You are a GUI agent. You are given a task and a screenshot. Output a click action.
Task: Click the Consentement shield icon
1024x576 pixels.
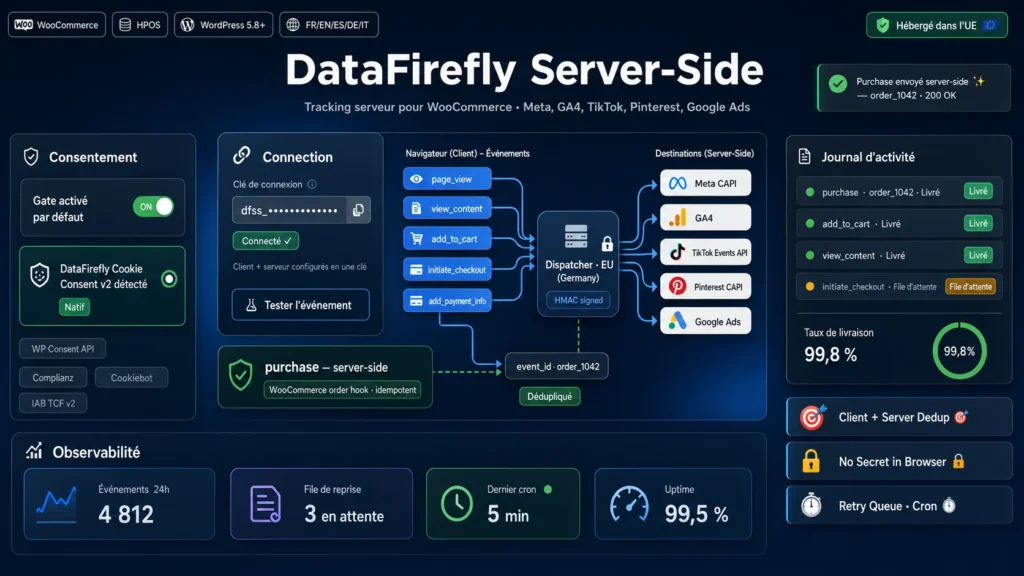[31, 157]
